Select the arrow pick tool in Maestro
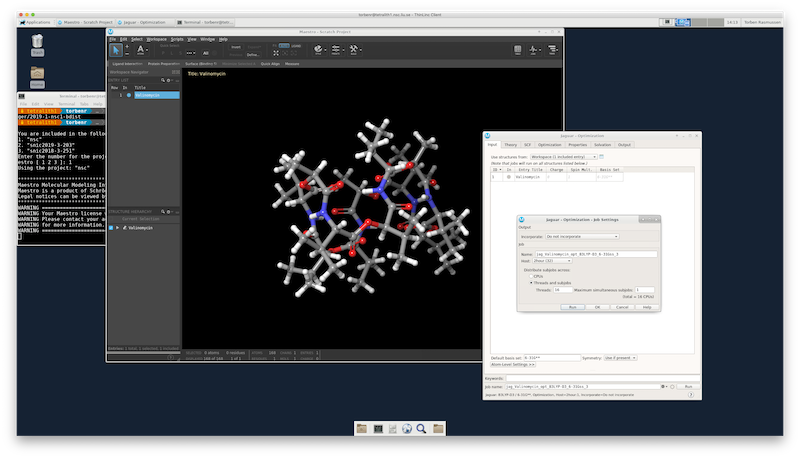This screenshot has height=458, width=800. pos(116,50)
